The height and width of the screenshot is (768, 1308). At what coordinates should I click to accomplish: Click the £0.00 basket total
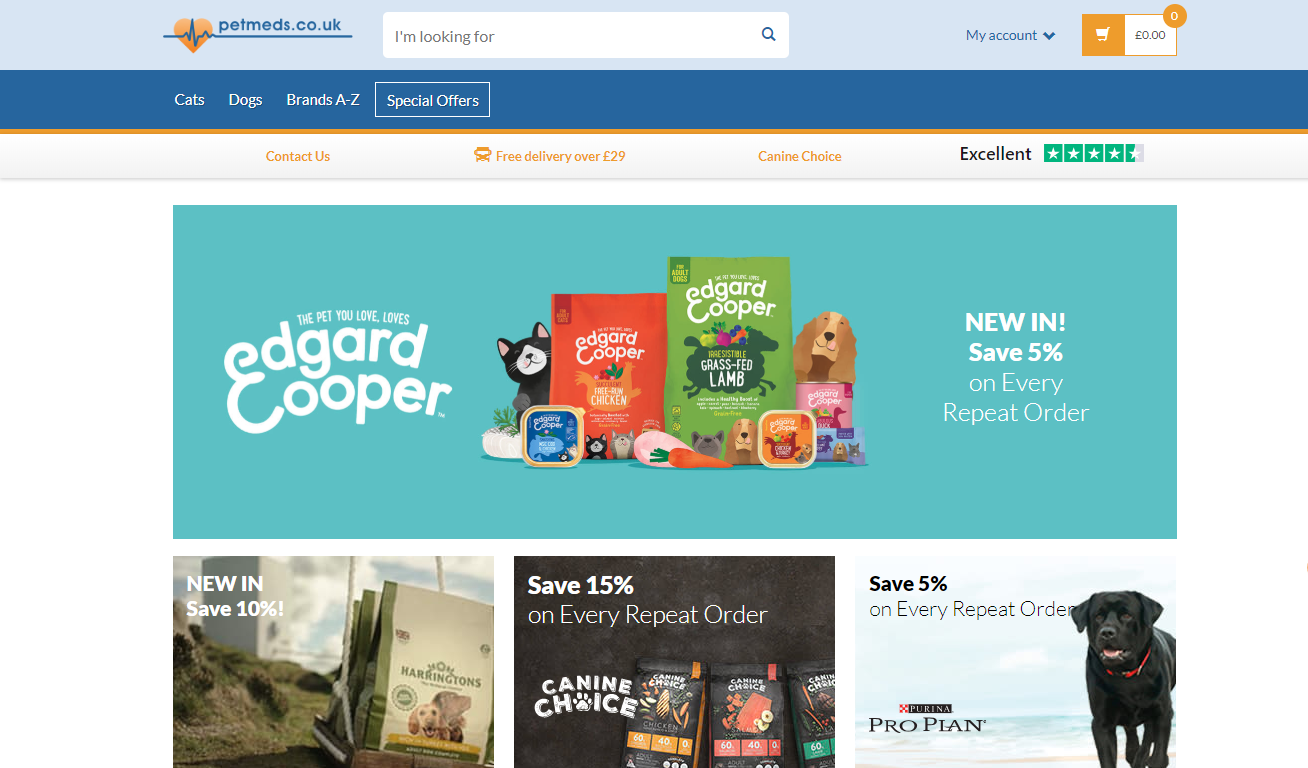1150,35
